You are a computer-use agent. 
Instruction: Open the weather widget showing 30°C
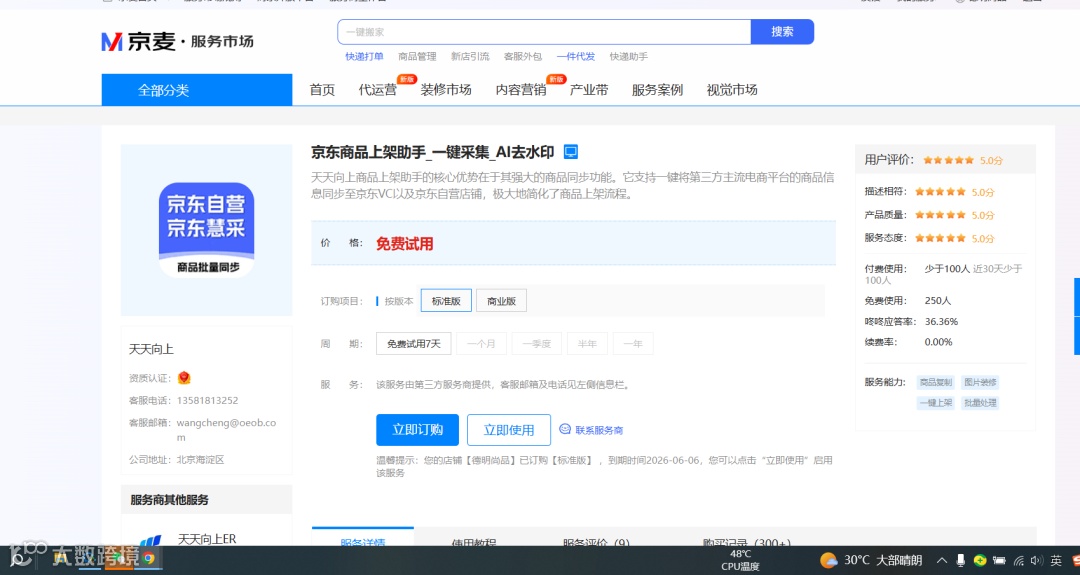click(x=871, y=560)
